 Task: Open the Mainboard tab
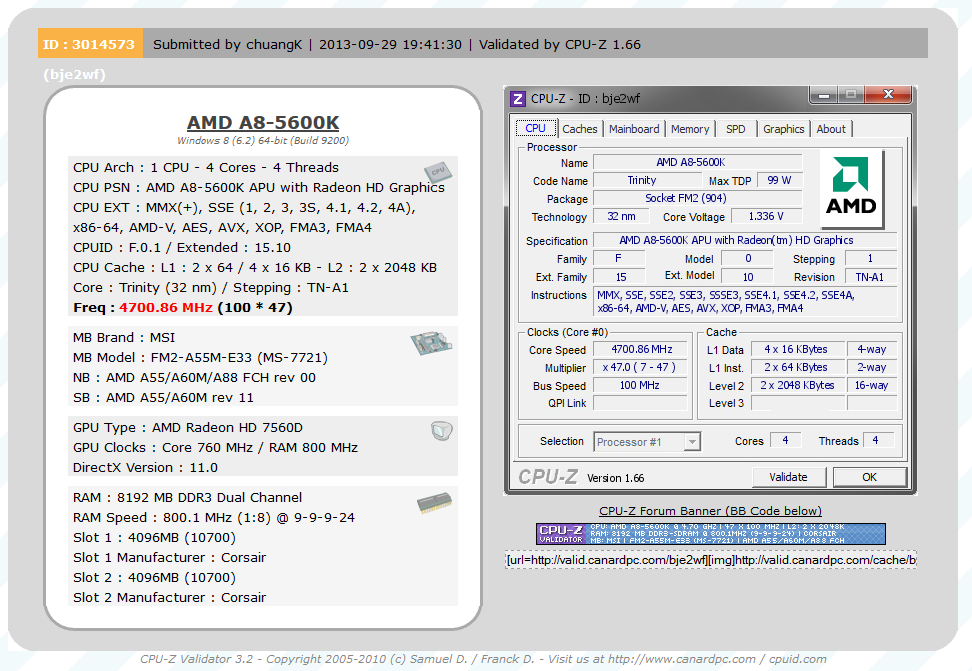[x=634, y=128]
